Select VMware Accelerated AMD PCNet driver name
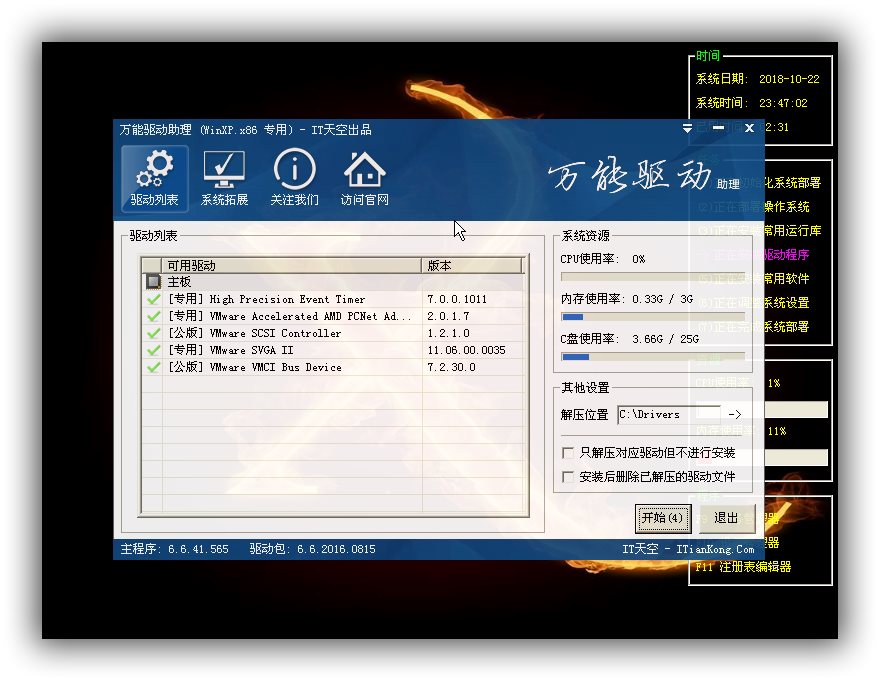 coord(289,316)
